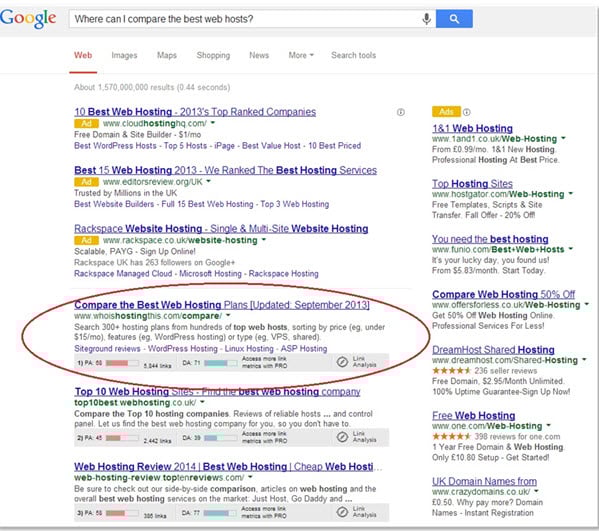
Task: Click 'About 1,570,000,000 results' text
Action: click(x=152, y=87)
